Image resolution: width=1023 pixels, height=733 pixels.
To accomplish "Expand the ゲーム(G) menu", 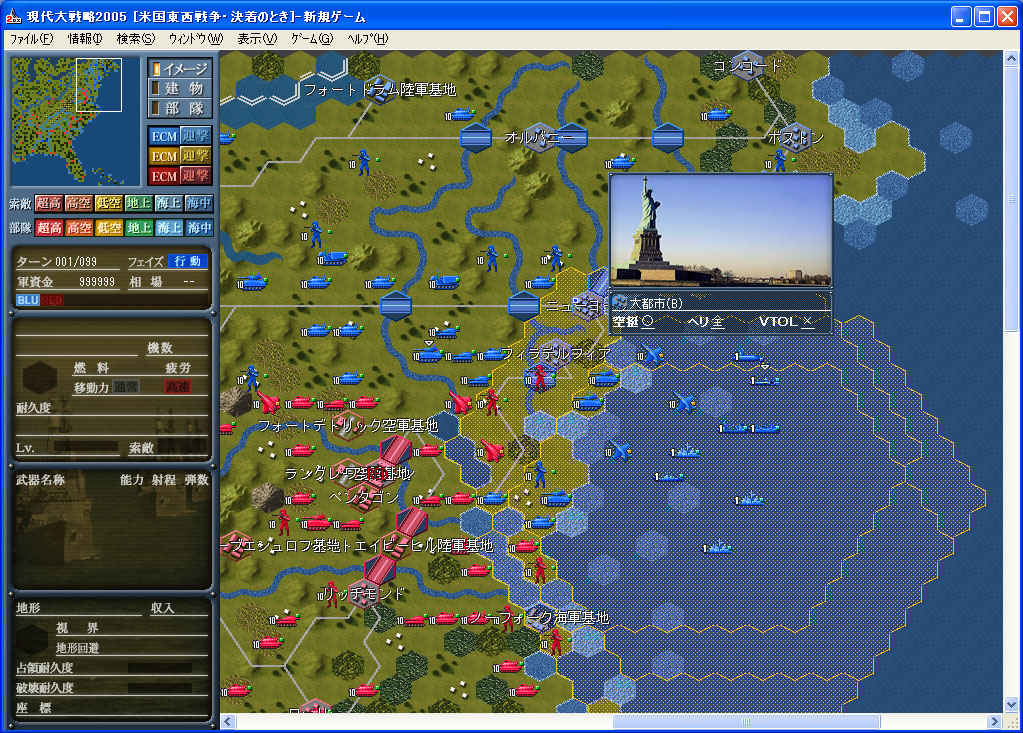I will coord(312,39).
